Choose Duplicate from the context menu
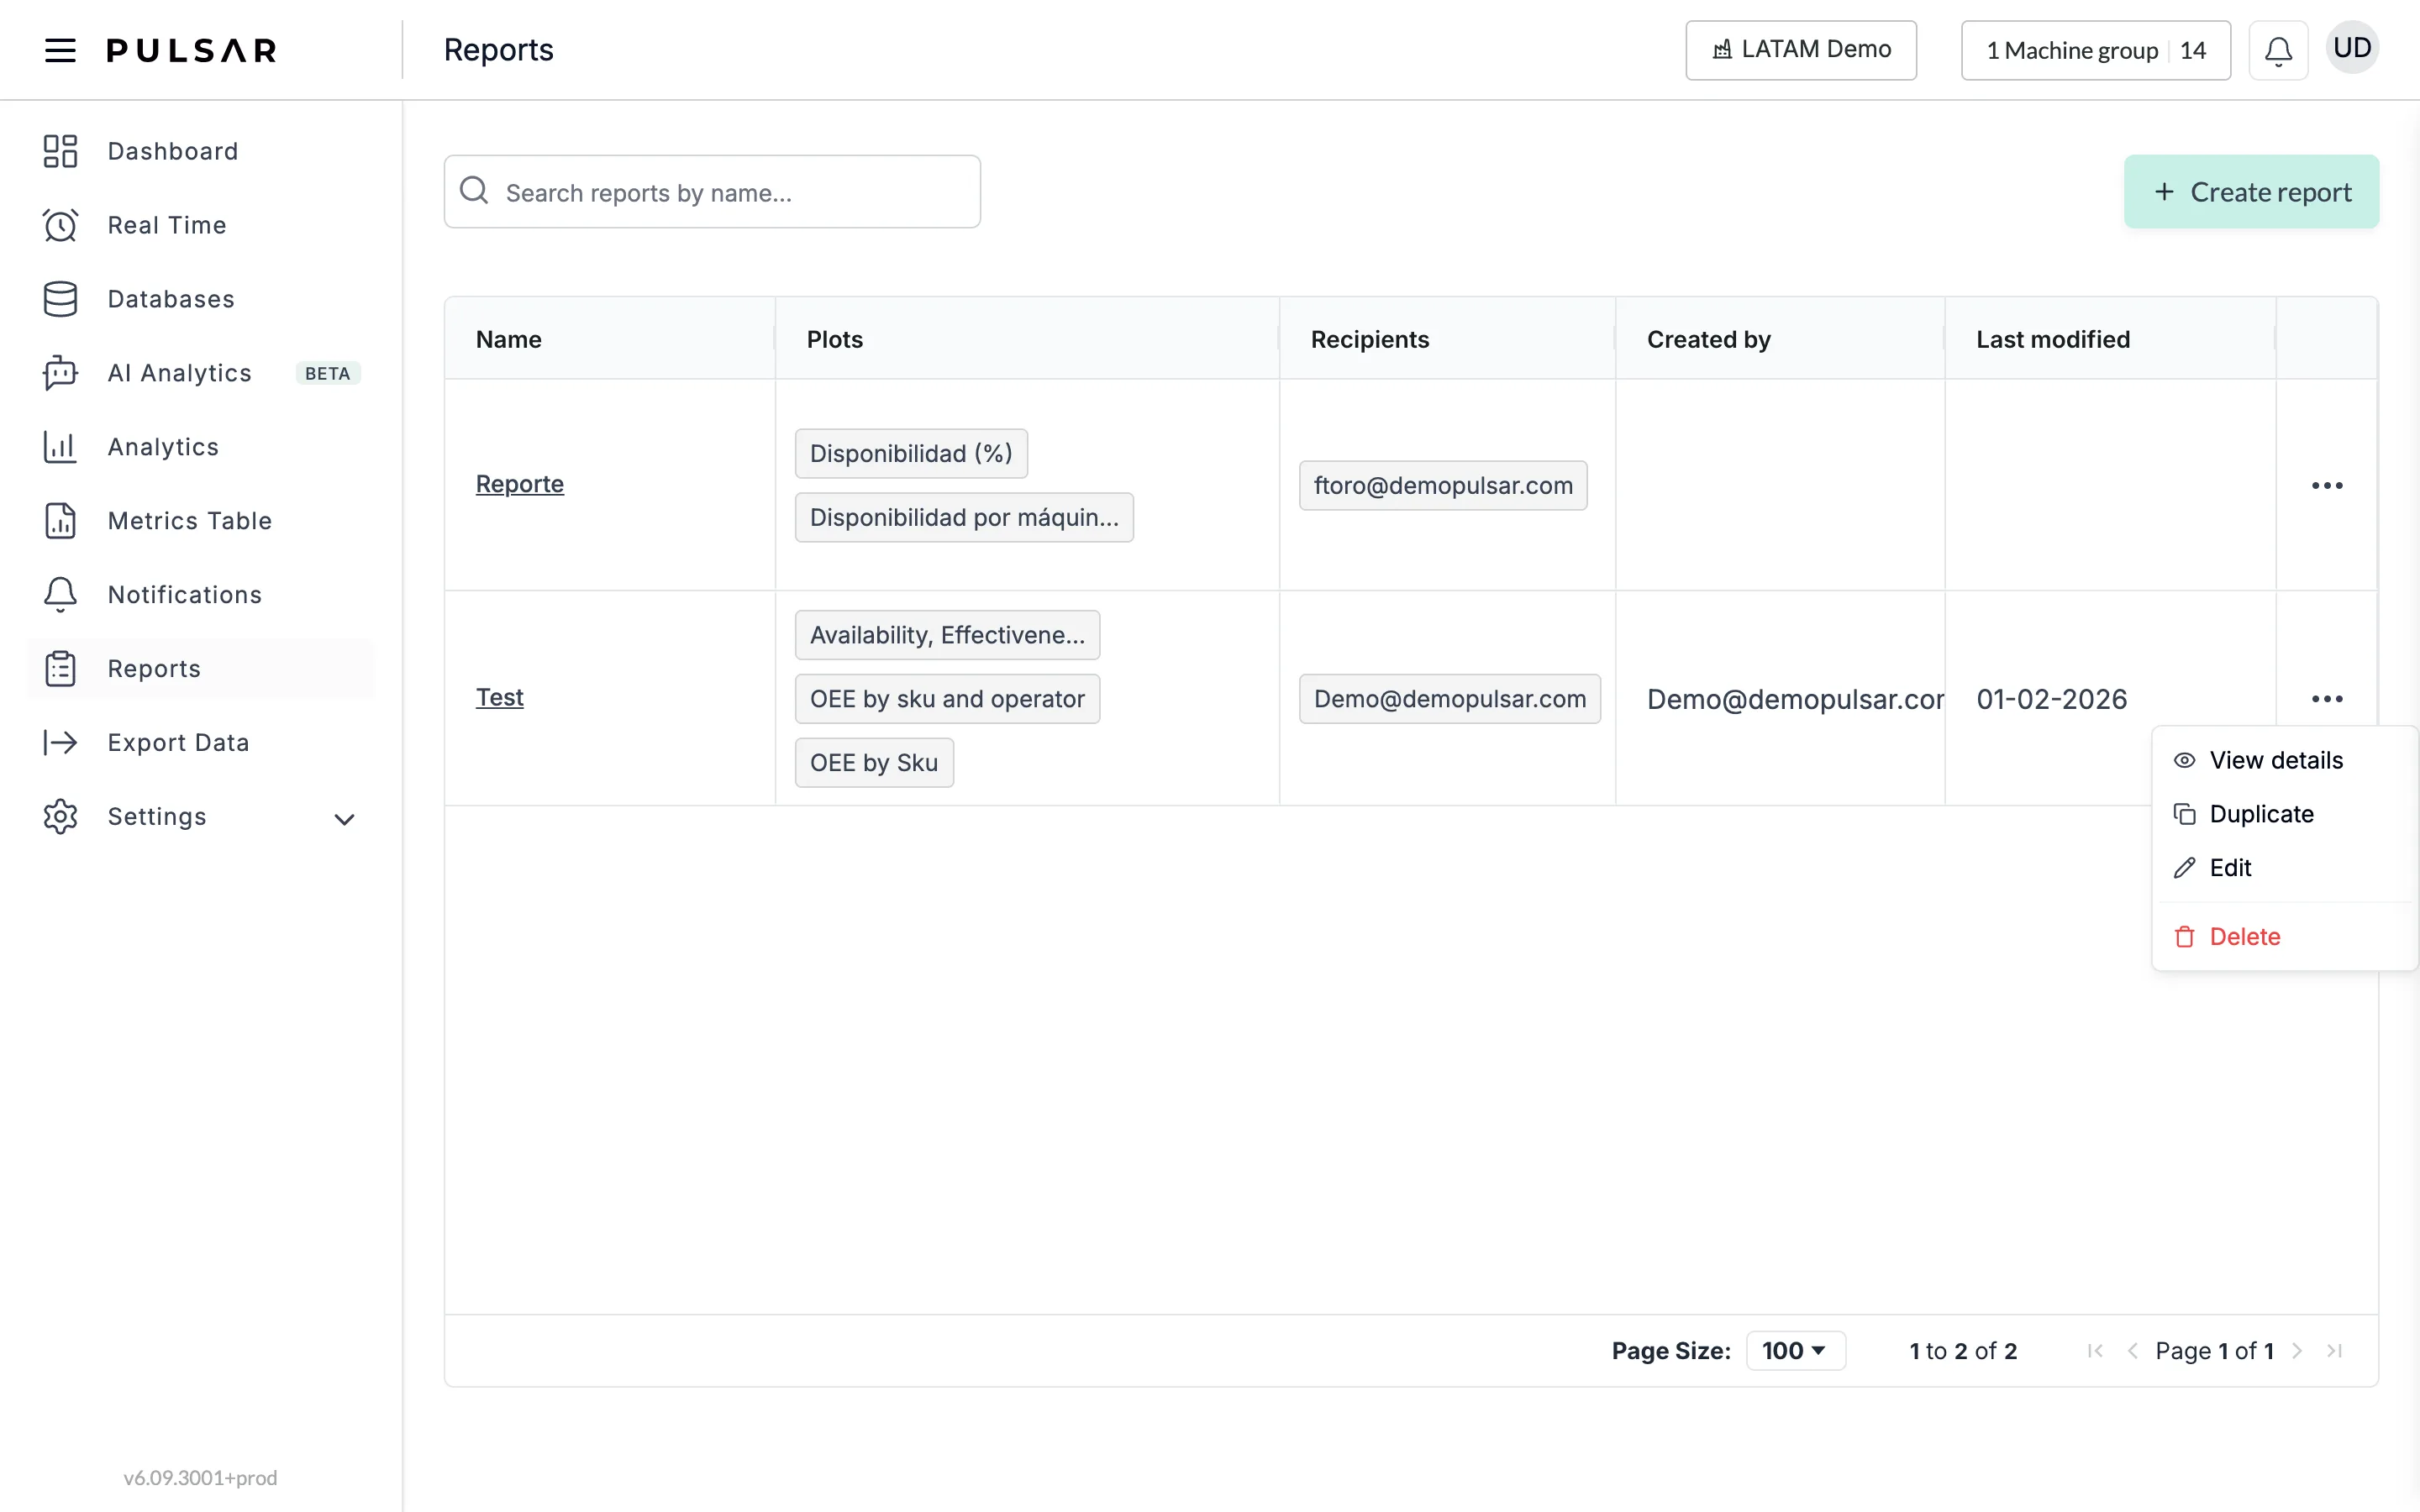2420x1512 pixels. [x=2284, y=814]
